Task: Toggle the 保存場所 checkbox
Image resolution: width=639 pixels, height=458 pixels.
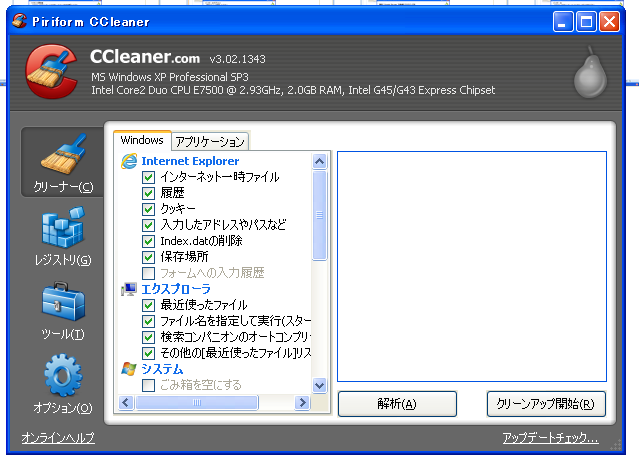Action: [148, 257]
